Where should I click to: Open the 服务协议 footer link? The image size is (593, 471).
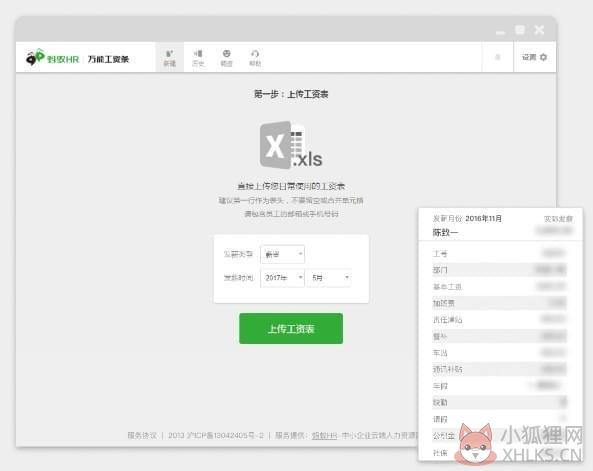click(142, 435)
